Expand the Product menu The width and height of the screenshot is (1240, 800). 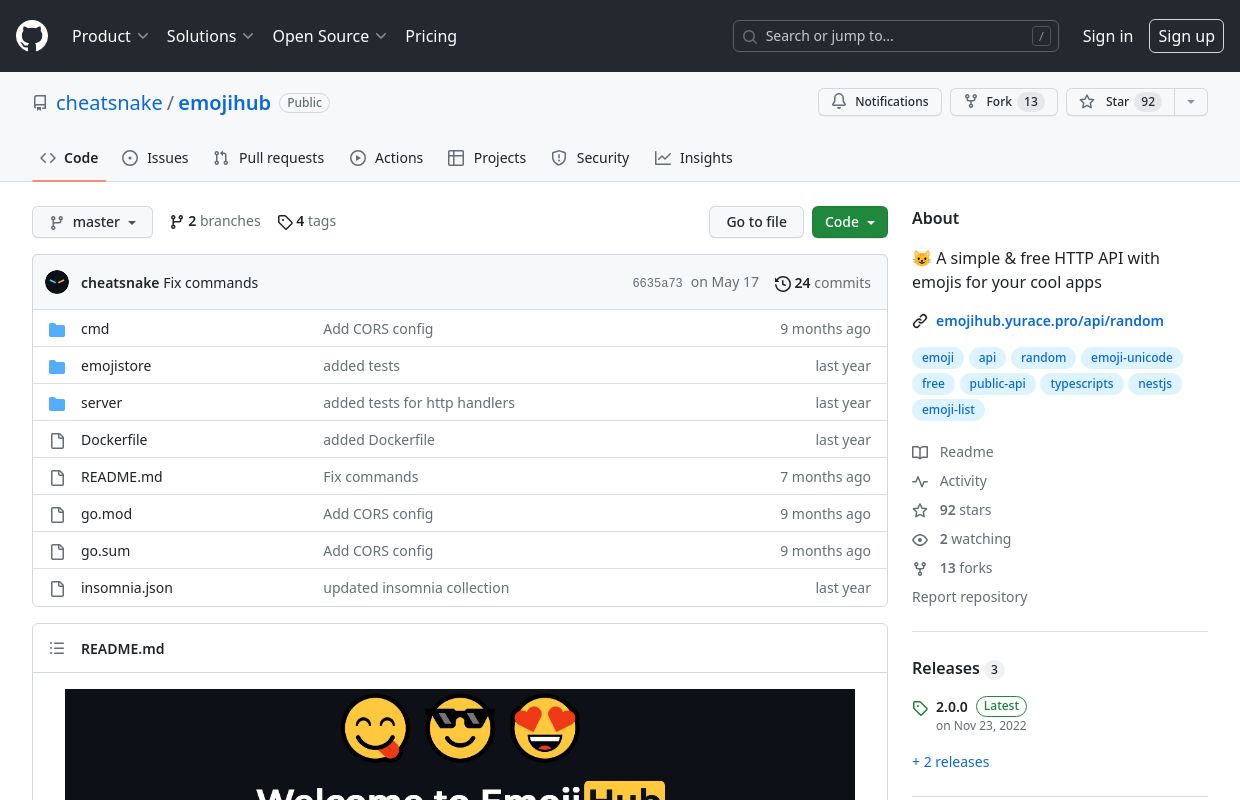tap(110, 36)
